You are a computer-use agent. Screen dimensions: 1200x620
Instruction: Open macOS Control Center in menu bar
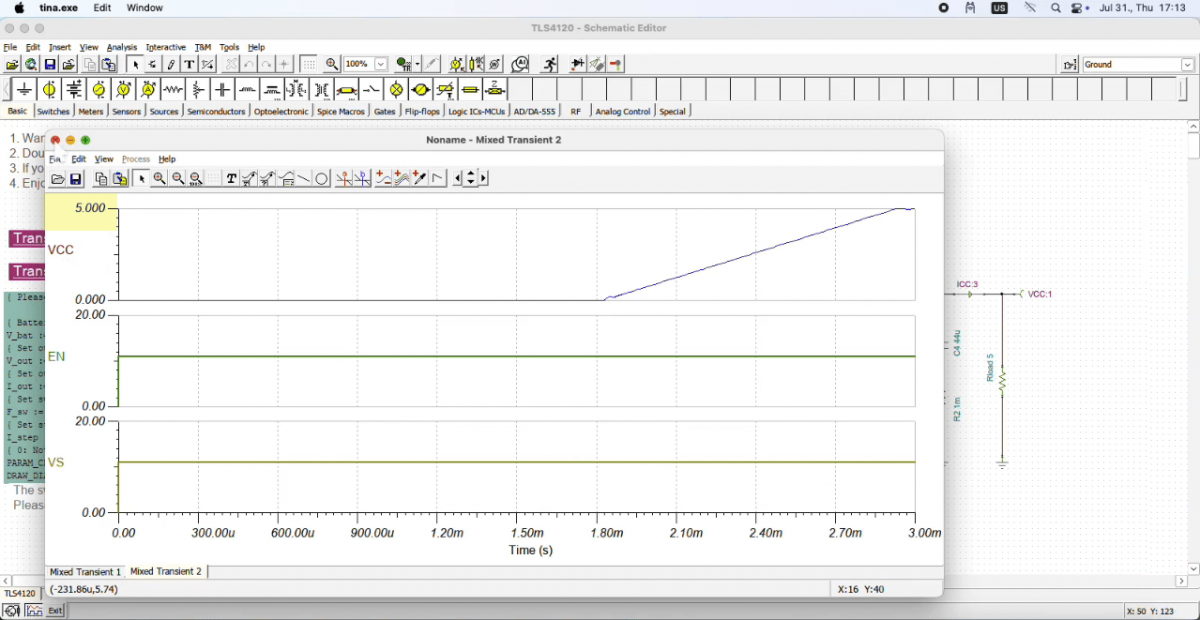point(1078,8)
